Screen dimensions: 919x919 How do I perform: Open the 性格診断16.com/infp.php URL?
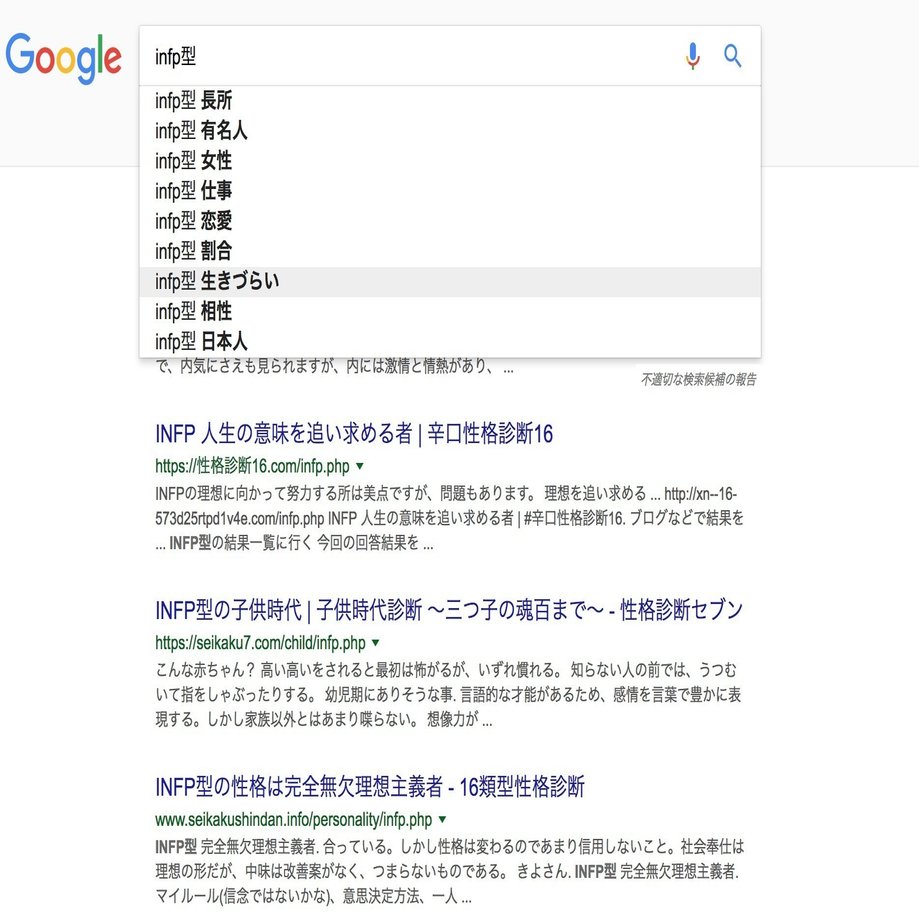pos(252,467)
